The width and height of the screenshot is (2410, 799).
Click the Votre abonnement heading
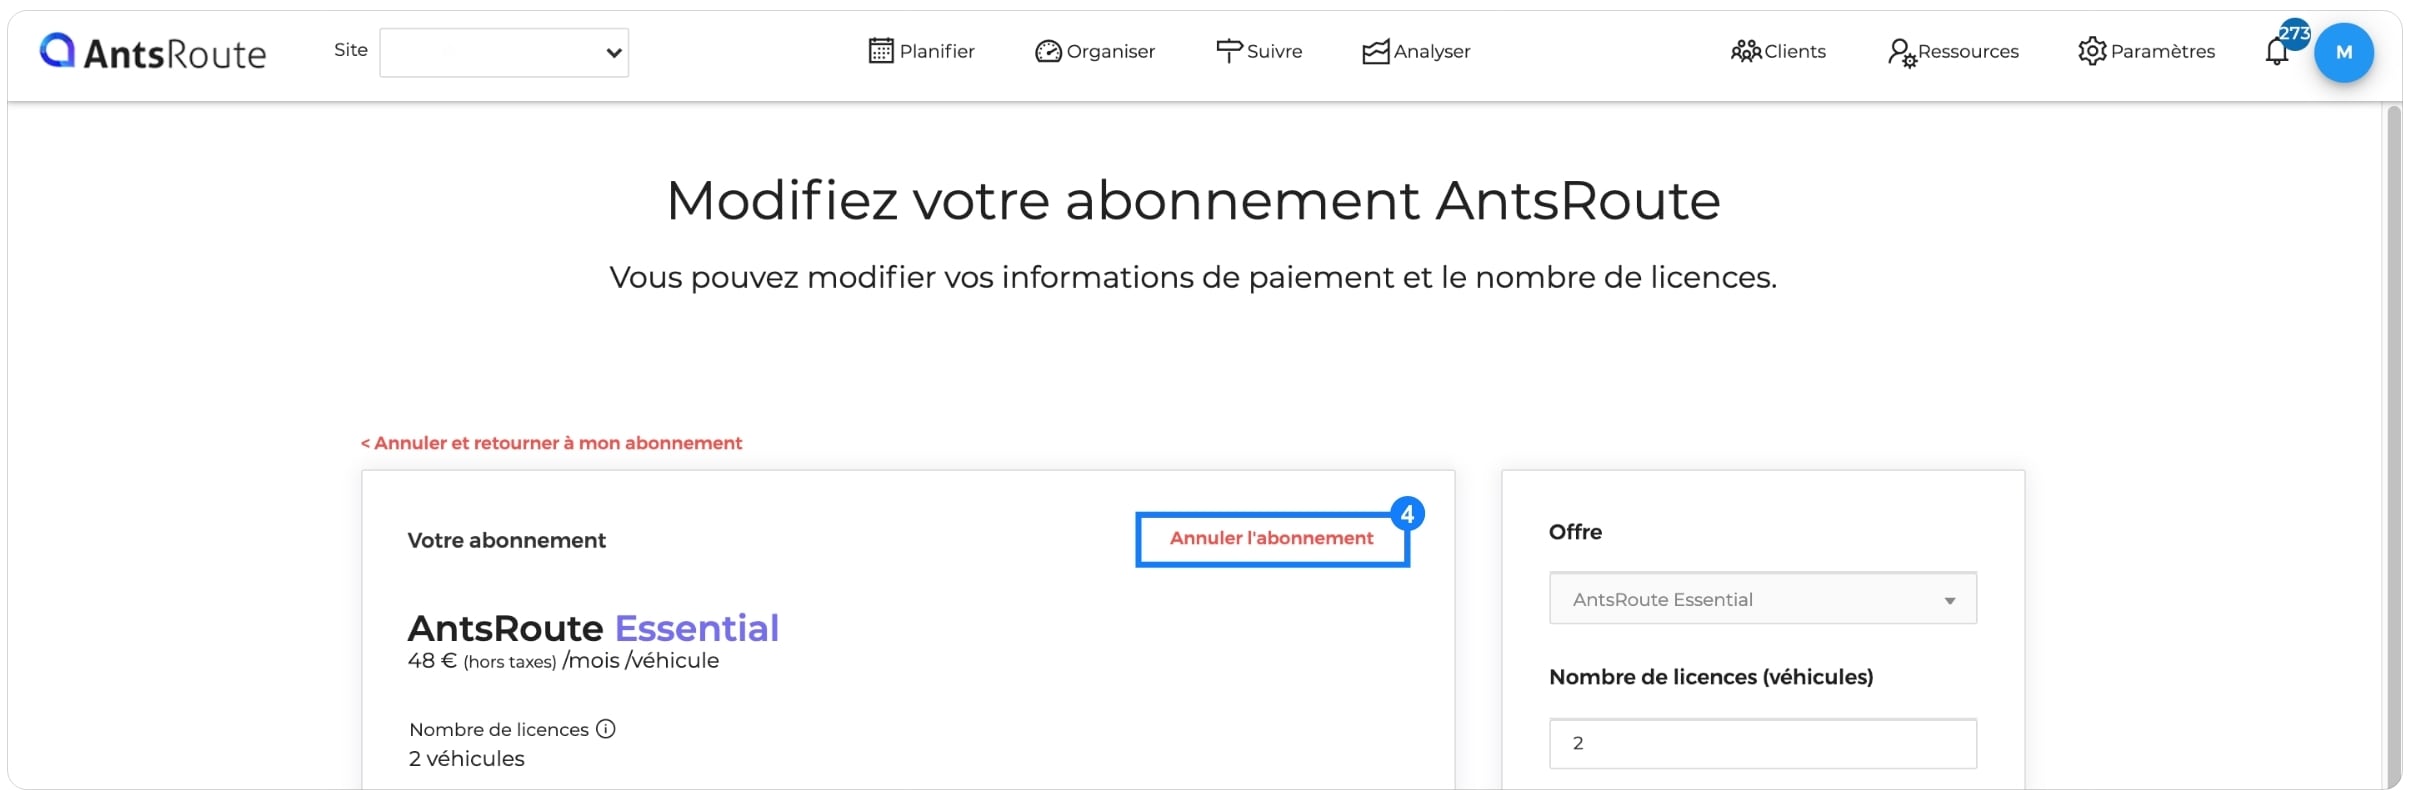(507, 540)
